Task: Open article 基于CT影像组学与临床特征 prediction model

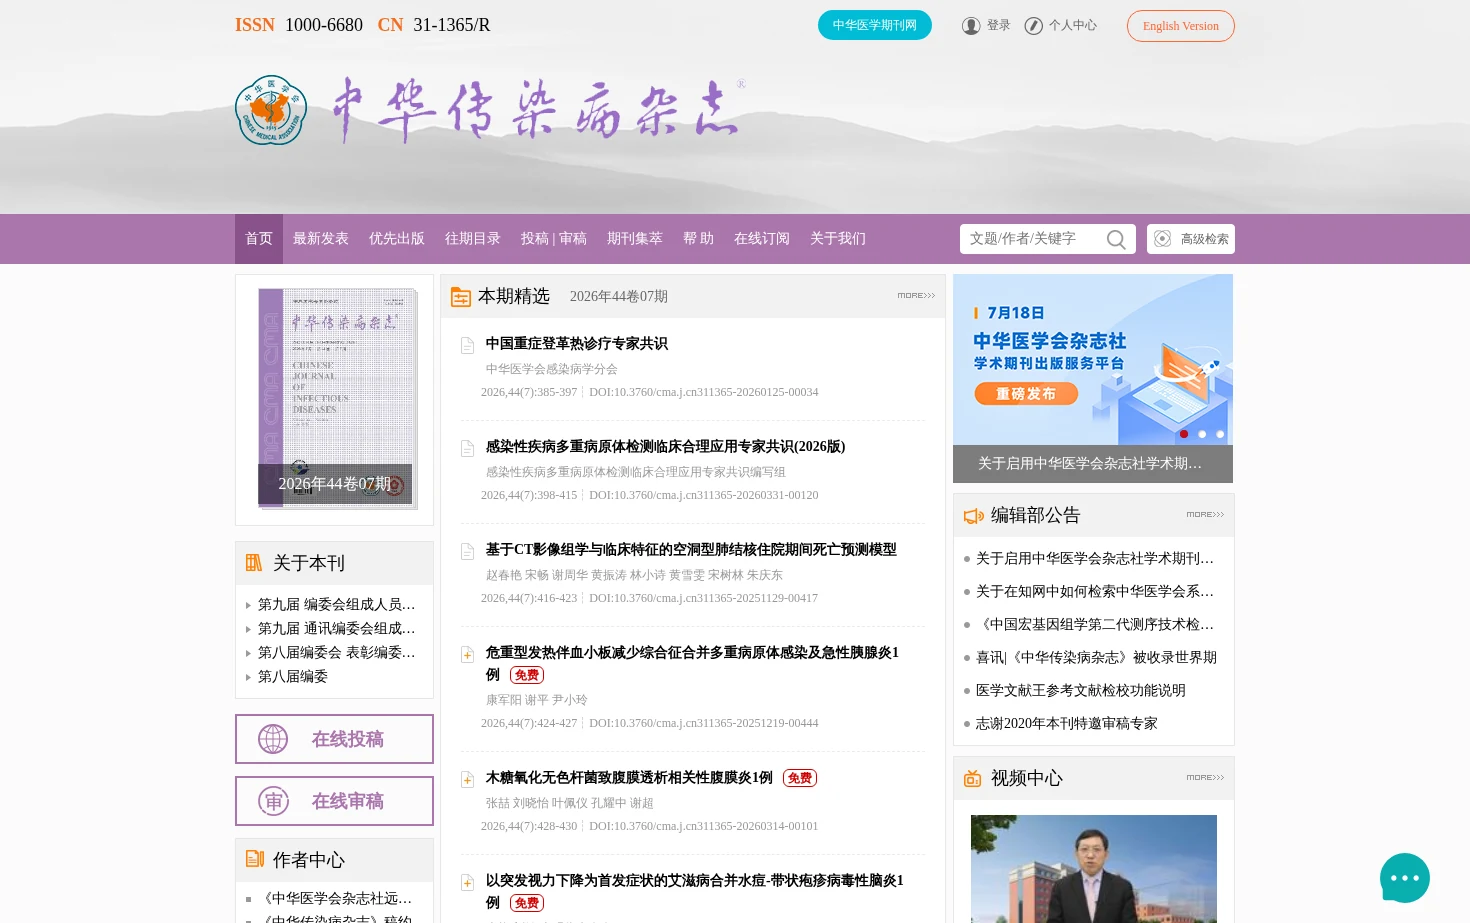Action: 691,550
